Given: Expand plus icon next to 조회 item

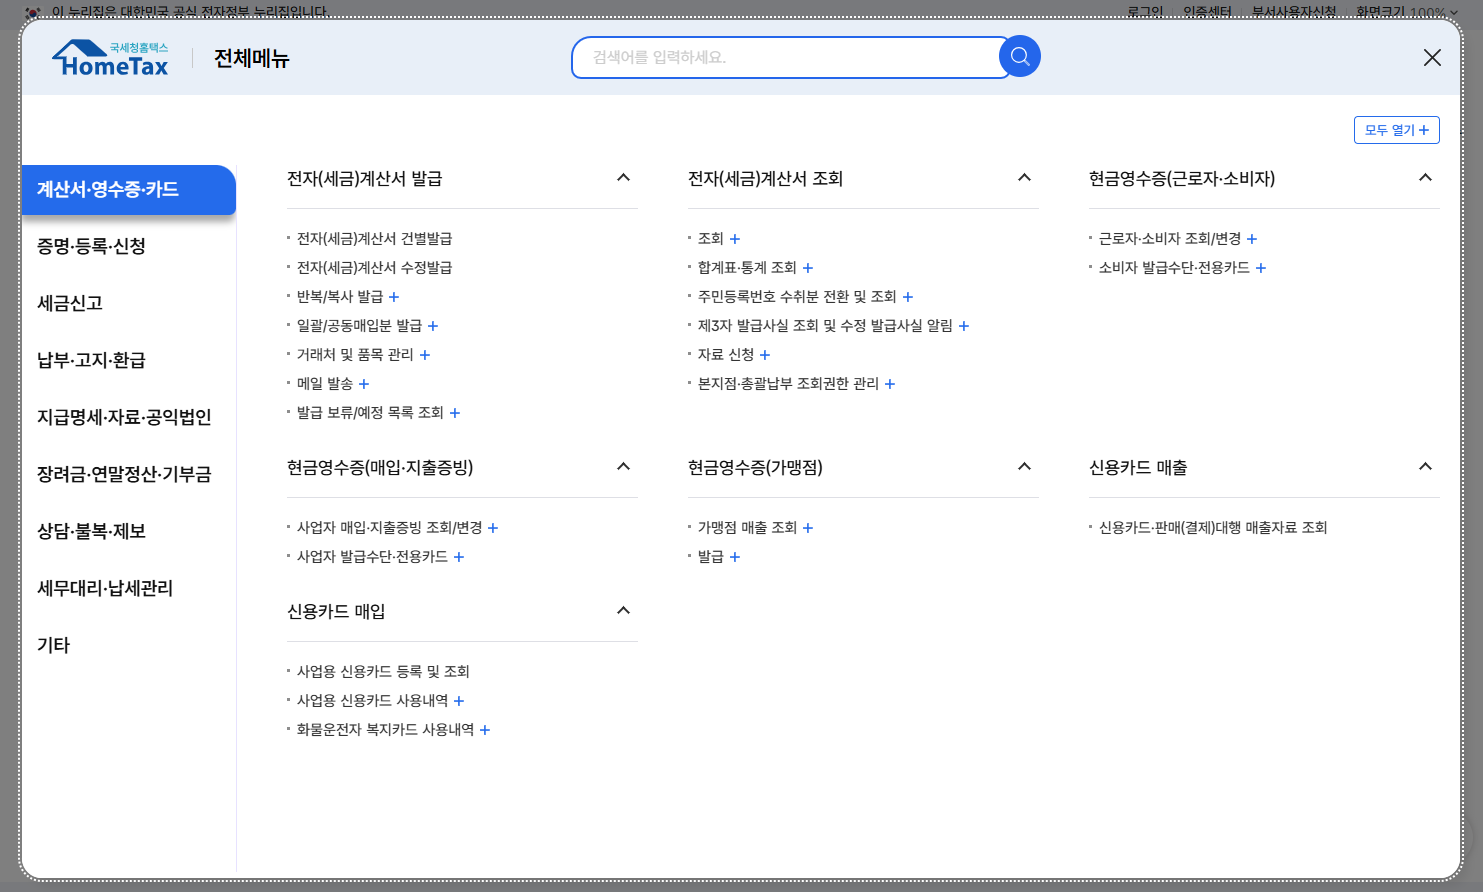Looking at the screenshot, I should [x=735, y=239].
